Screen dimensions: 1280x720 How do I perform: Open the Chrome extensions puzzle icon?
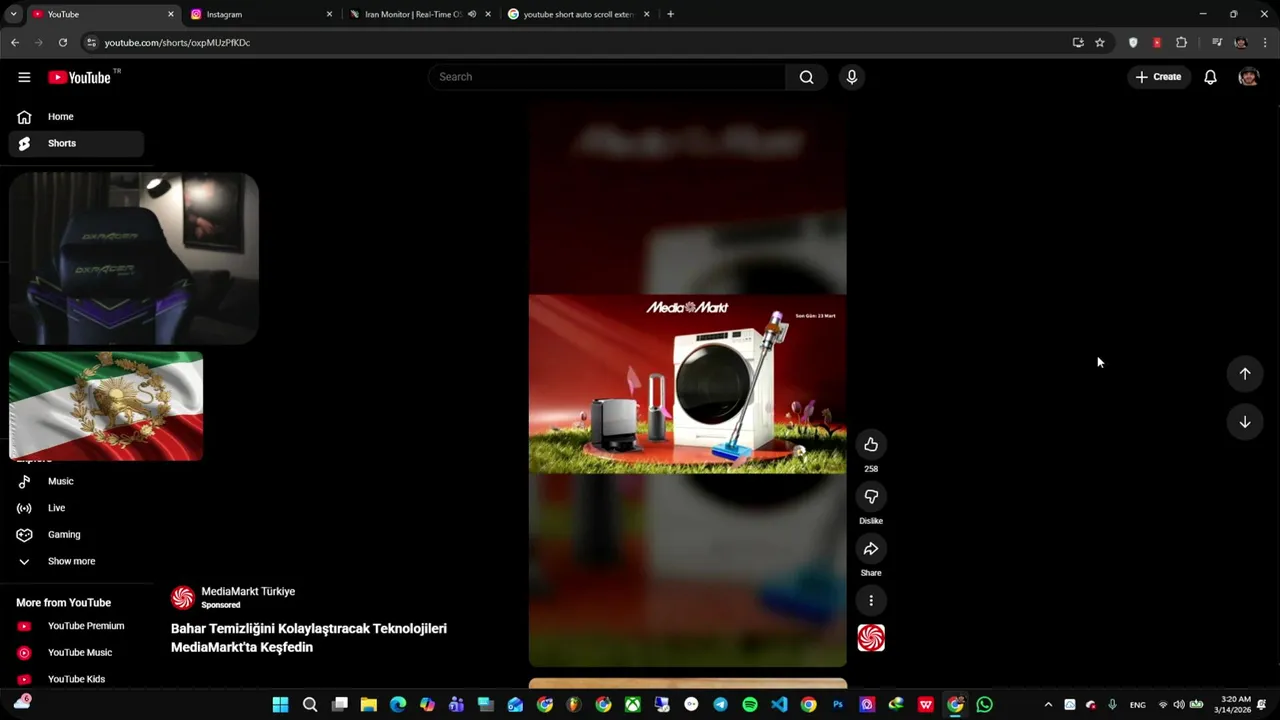point(1181,43)
